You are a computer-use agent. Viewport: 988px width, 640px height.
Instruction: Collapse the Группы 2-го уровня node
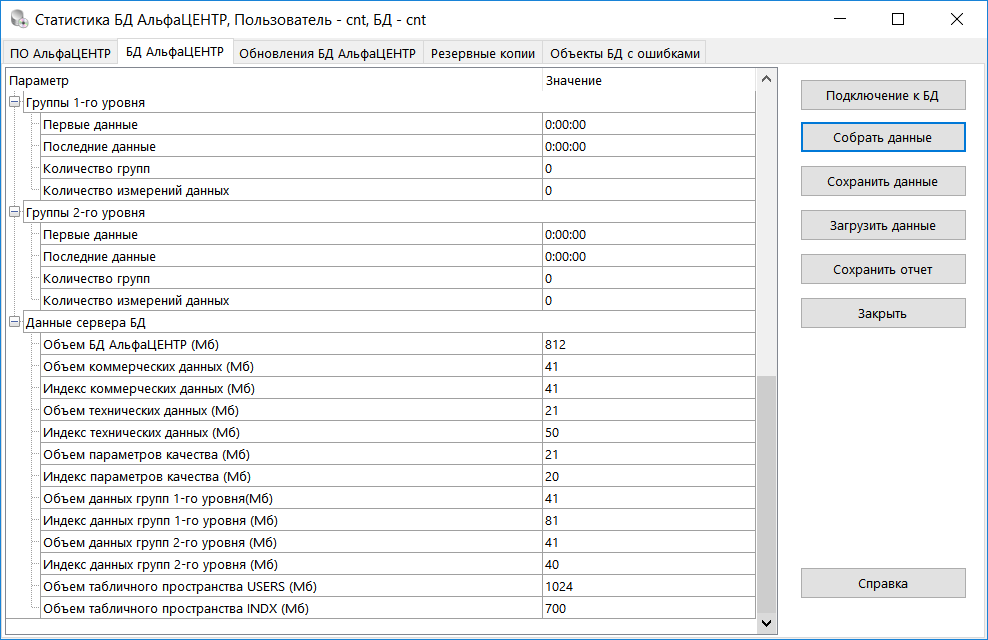pyautogui.click(x=14, y=212)
